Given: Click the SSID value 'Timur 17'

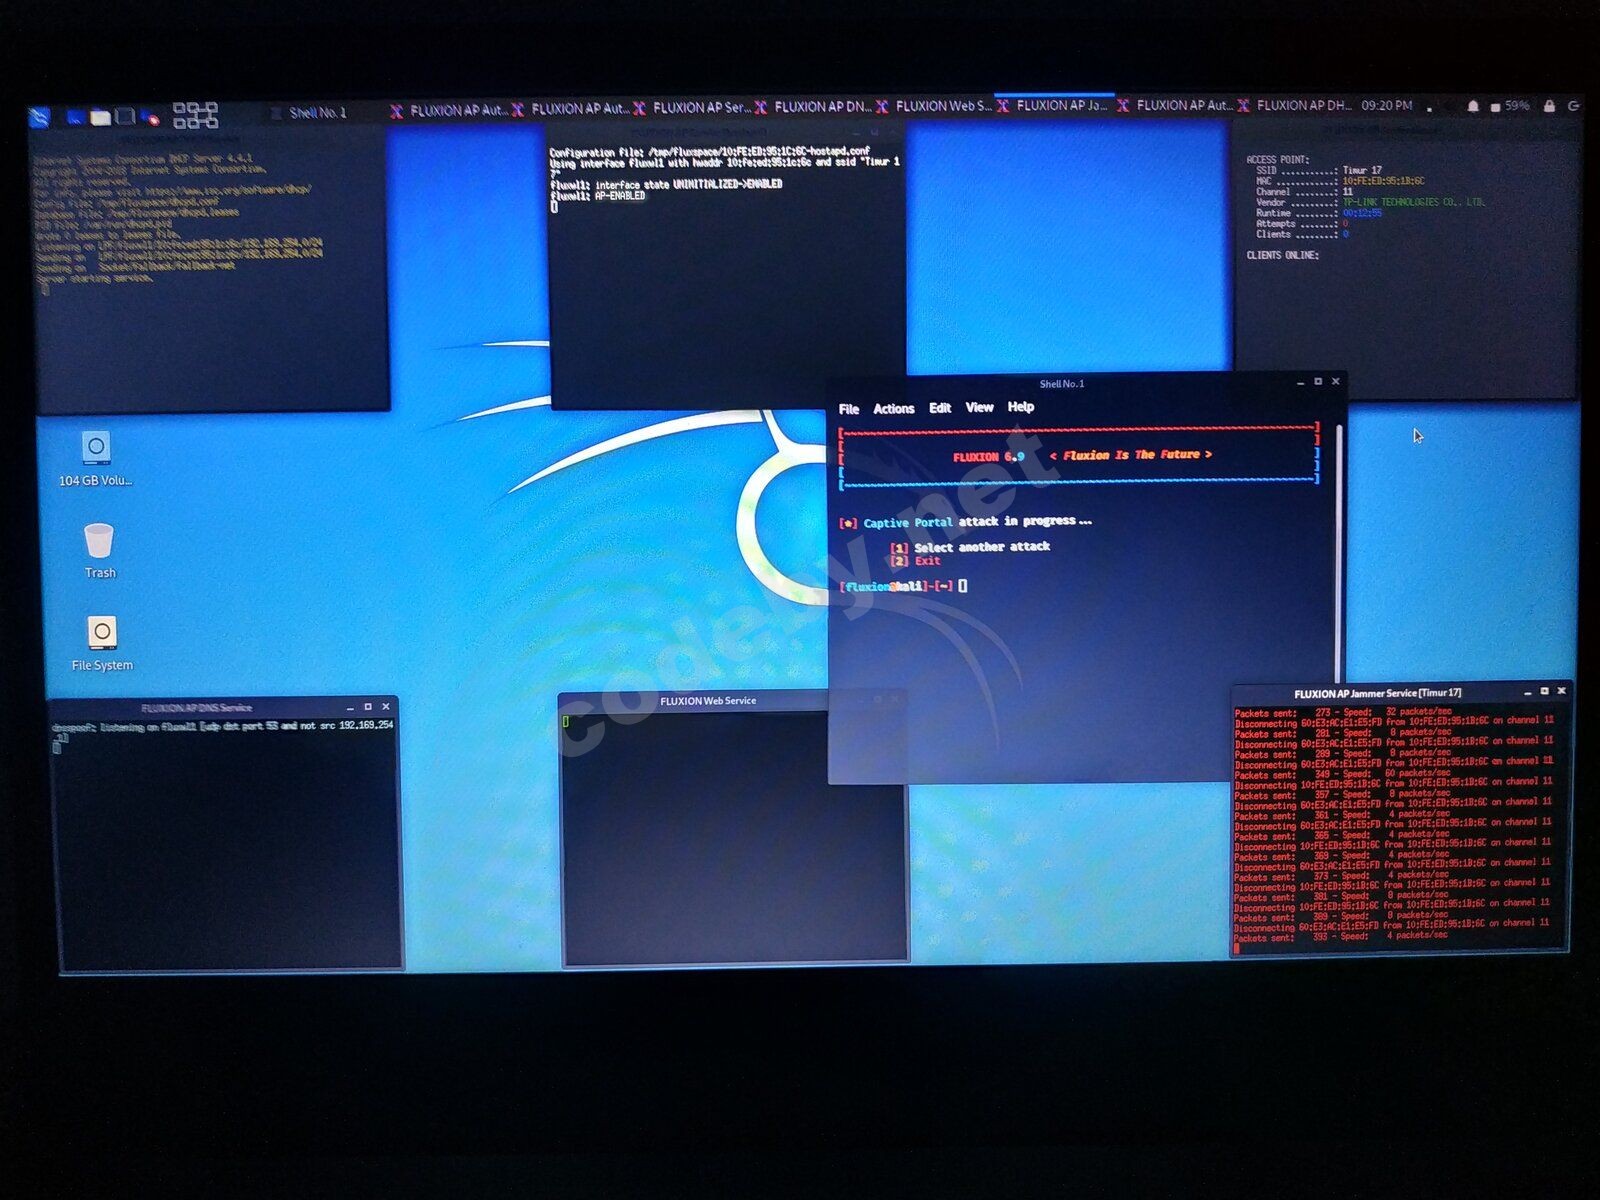Looking at the screenshot, I should click(x=1362, y=170).
